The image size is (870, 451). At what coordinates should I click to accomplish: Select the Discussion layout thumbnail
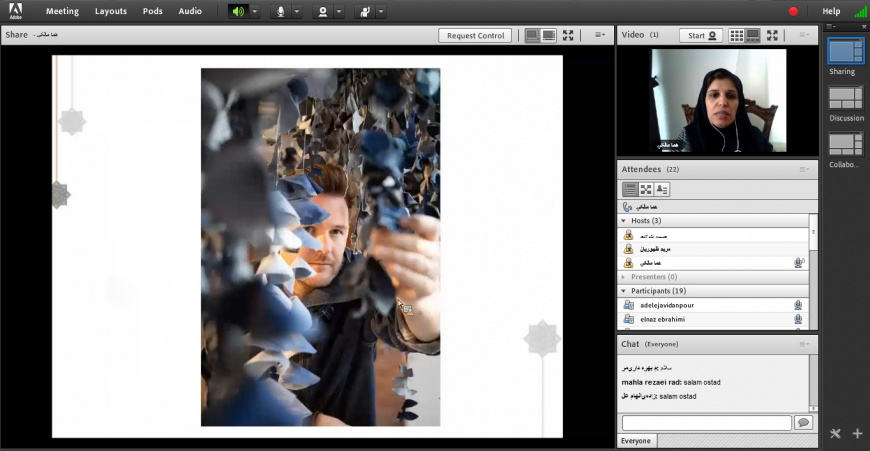point(846,98)
